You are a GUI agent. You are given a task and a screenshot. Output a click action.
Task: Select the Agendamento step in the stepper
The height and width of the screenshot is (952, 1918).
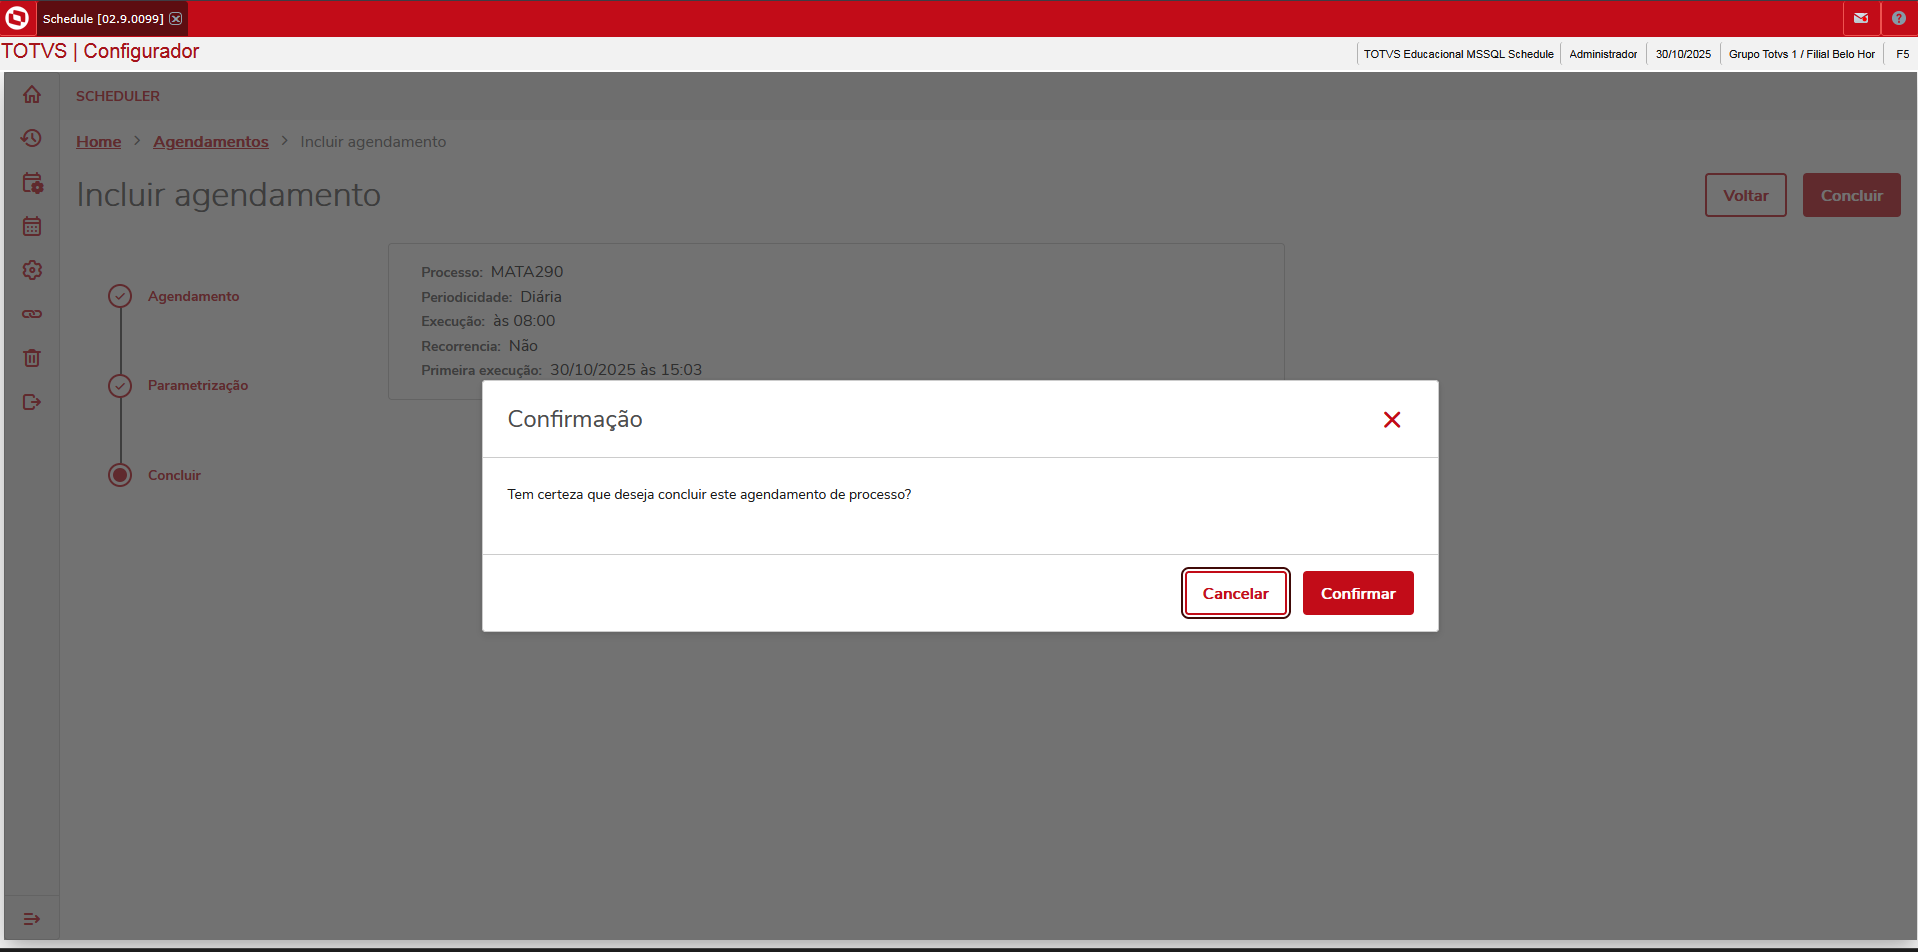[x=194, y=296]
